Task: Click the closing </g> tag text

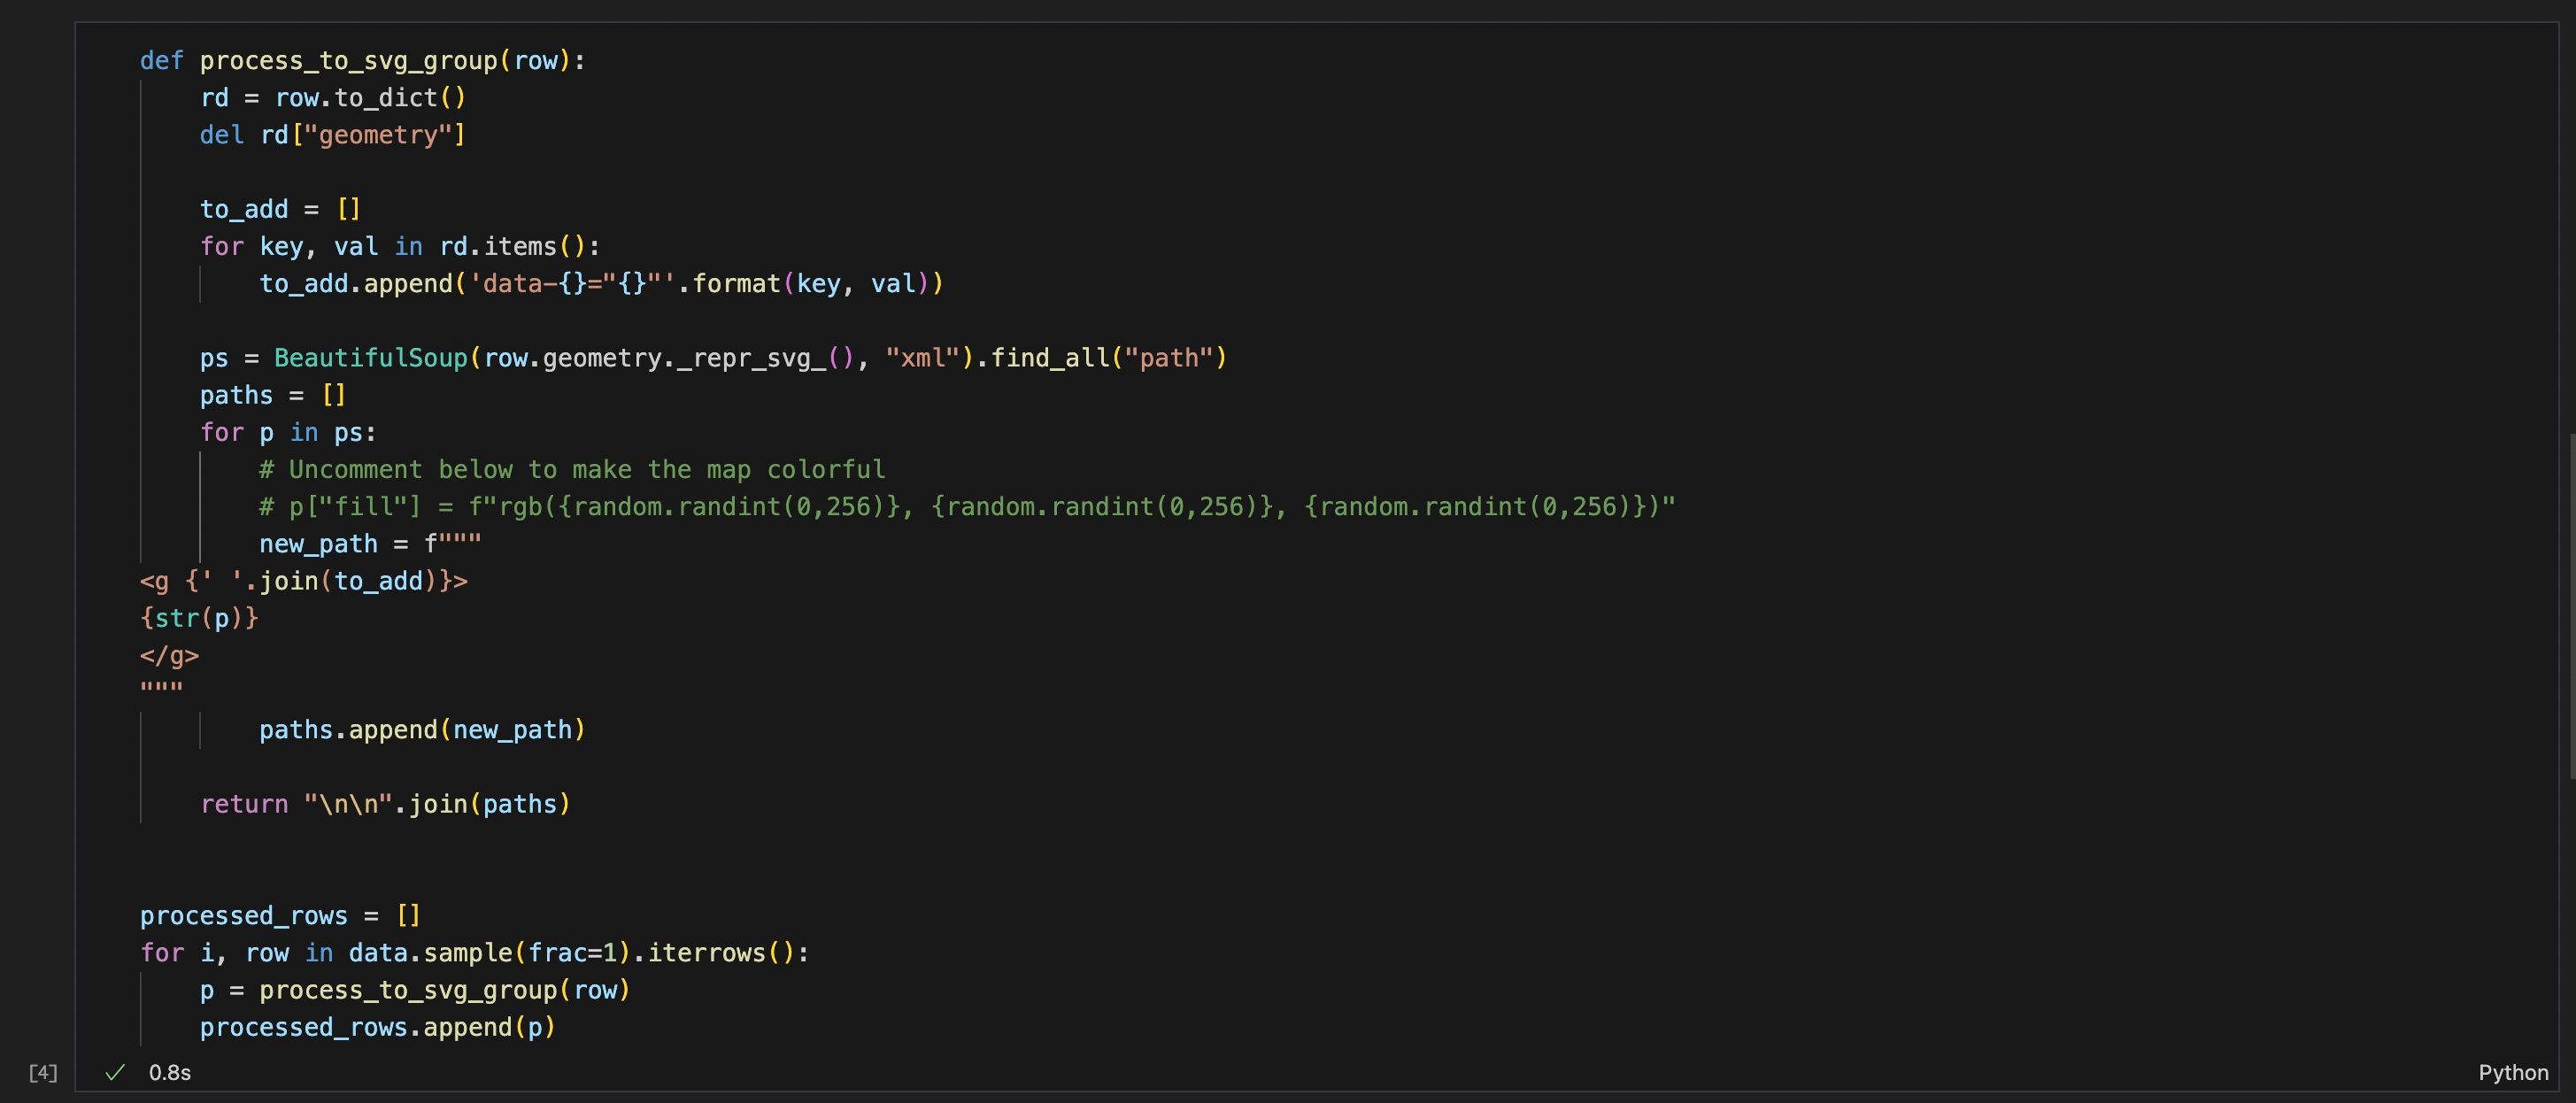Action: point(169,656)
